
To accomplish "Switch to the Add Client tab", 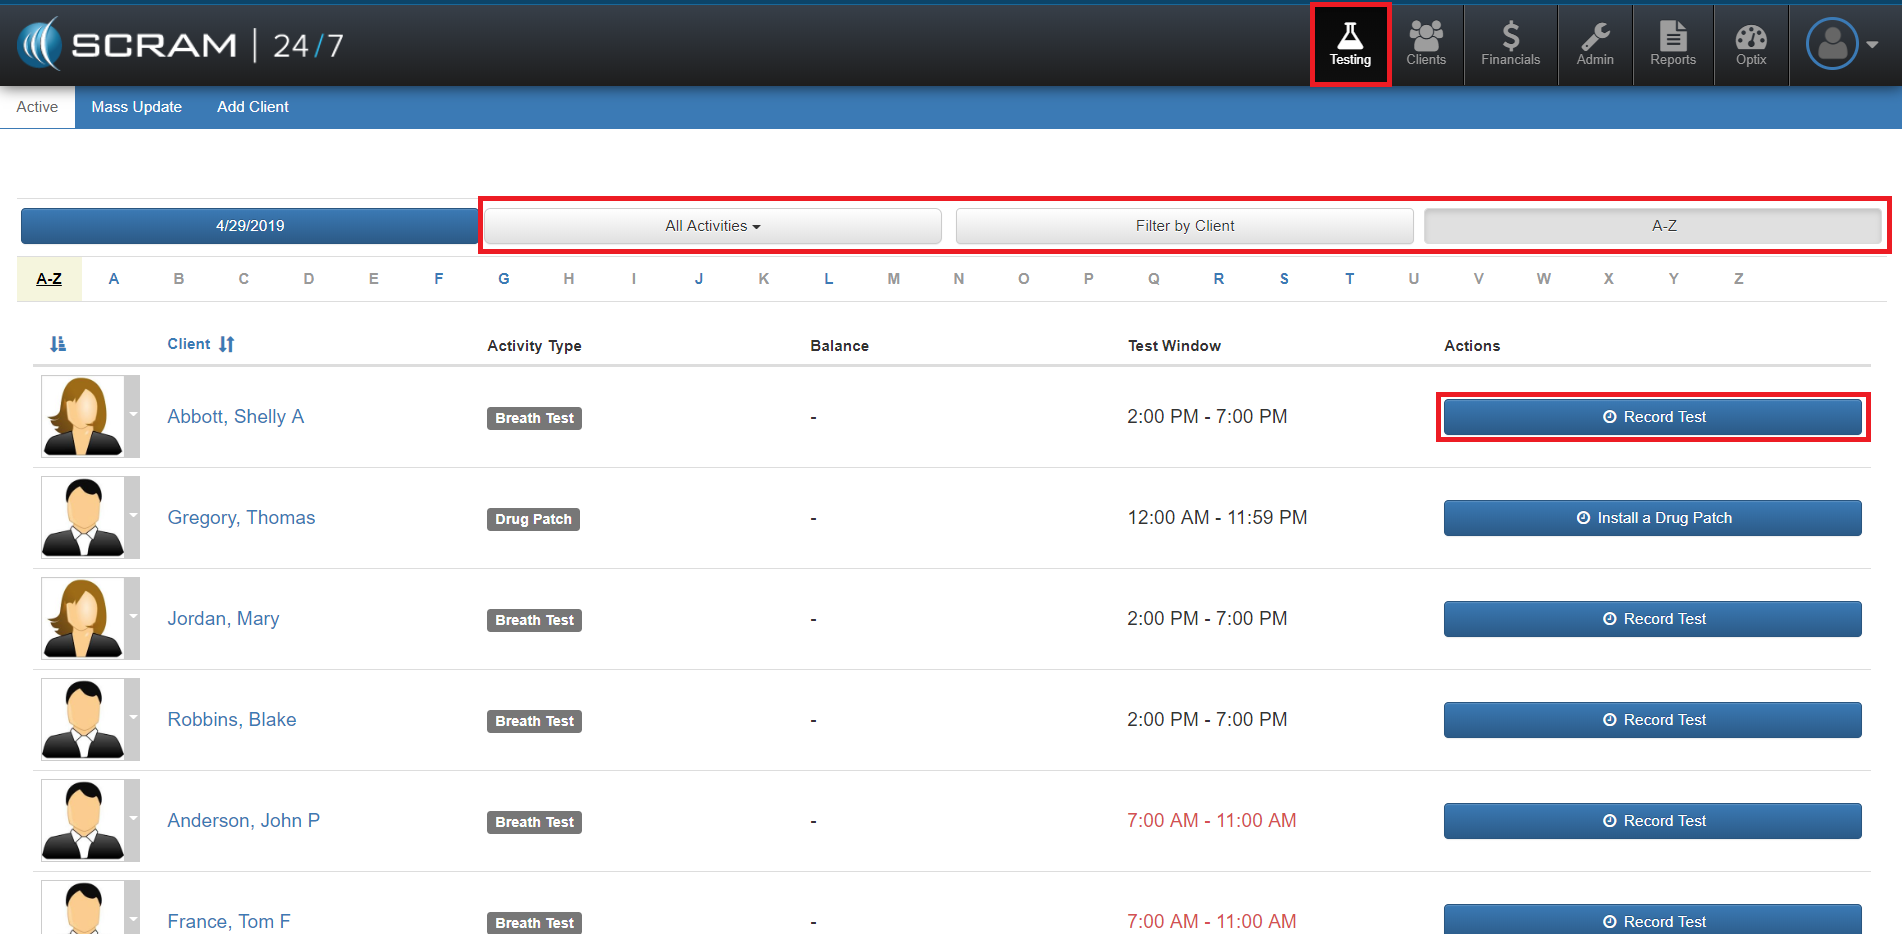I will (252, 107).
